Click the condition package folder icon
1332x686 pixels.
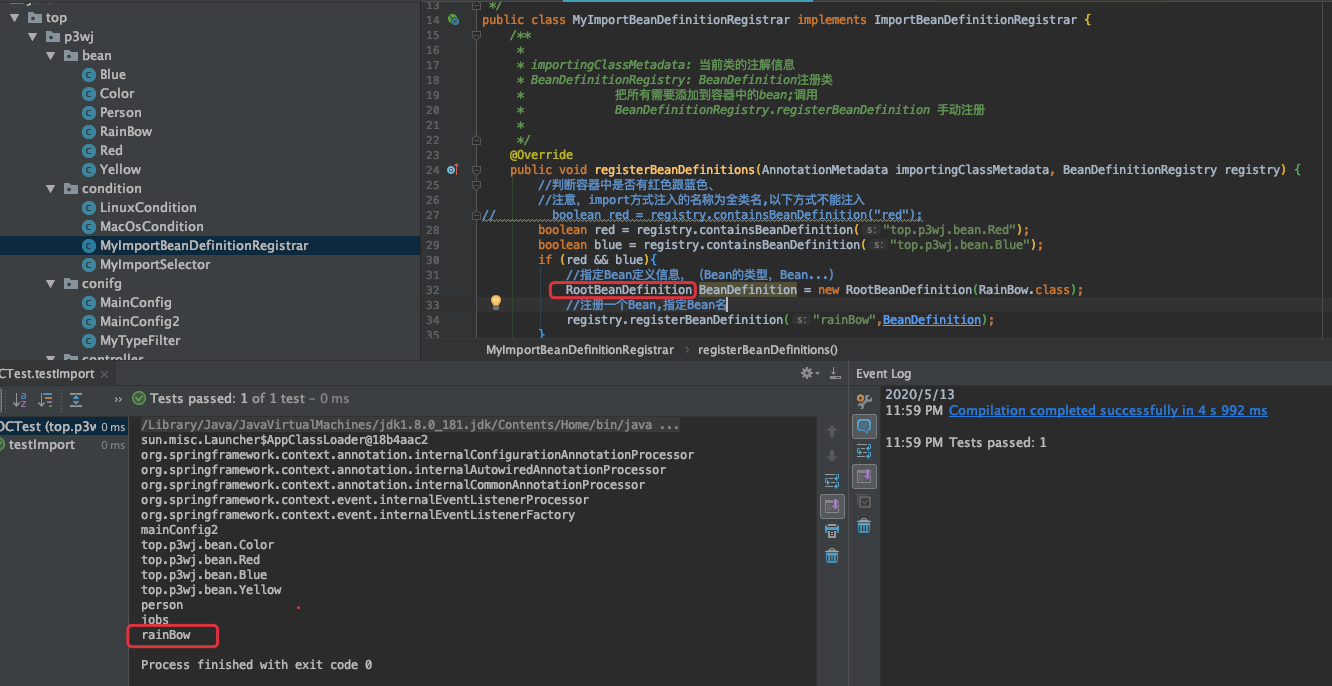click(71, 188)
